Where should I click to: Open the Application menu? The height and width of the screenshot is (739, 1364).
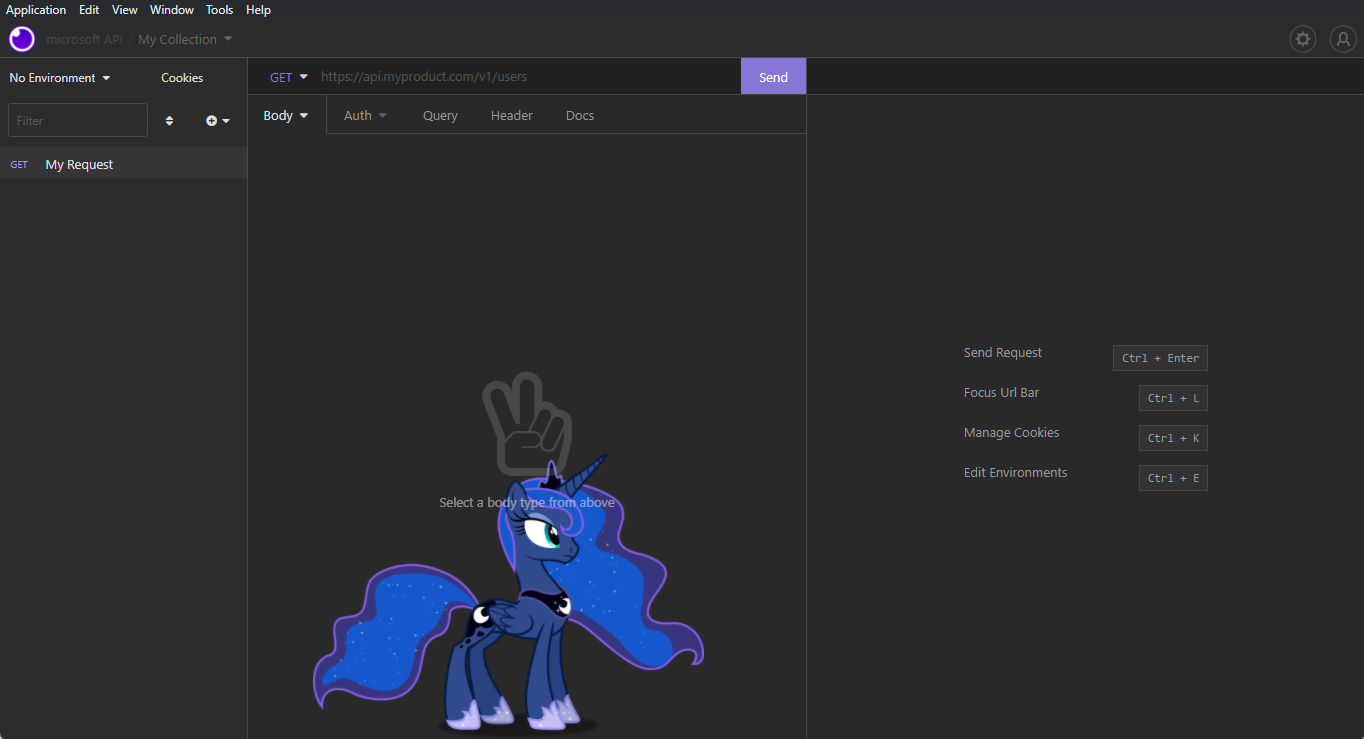point(36,10)
